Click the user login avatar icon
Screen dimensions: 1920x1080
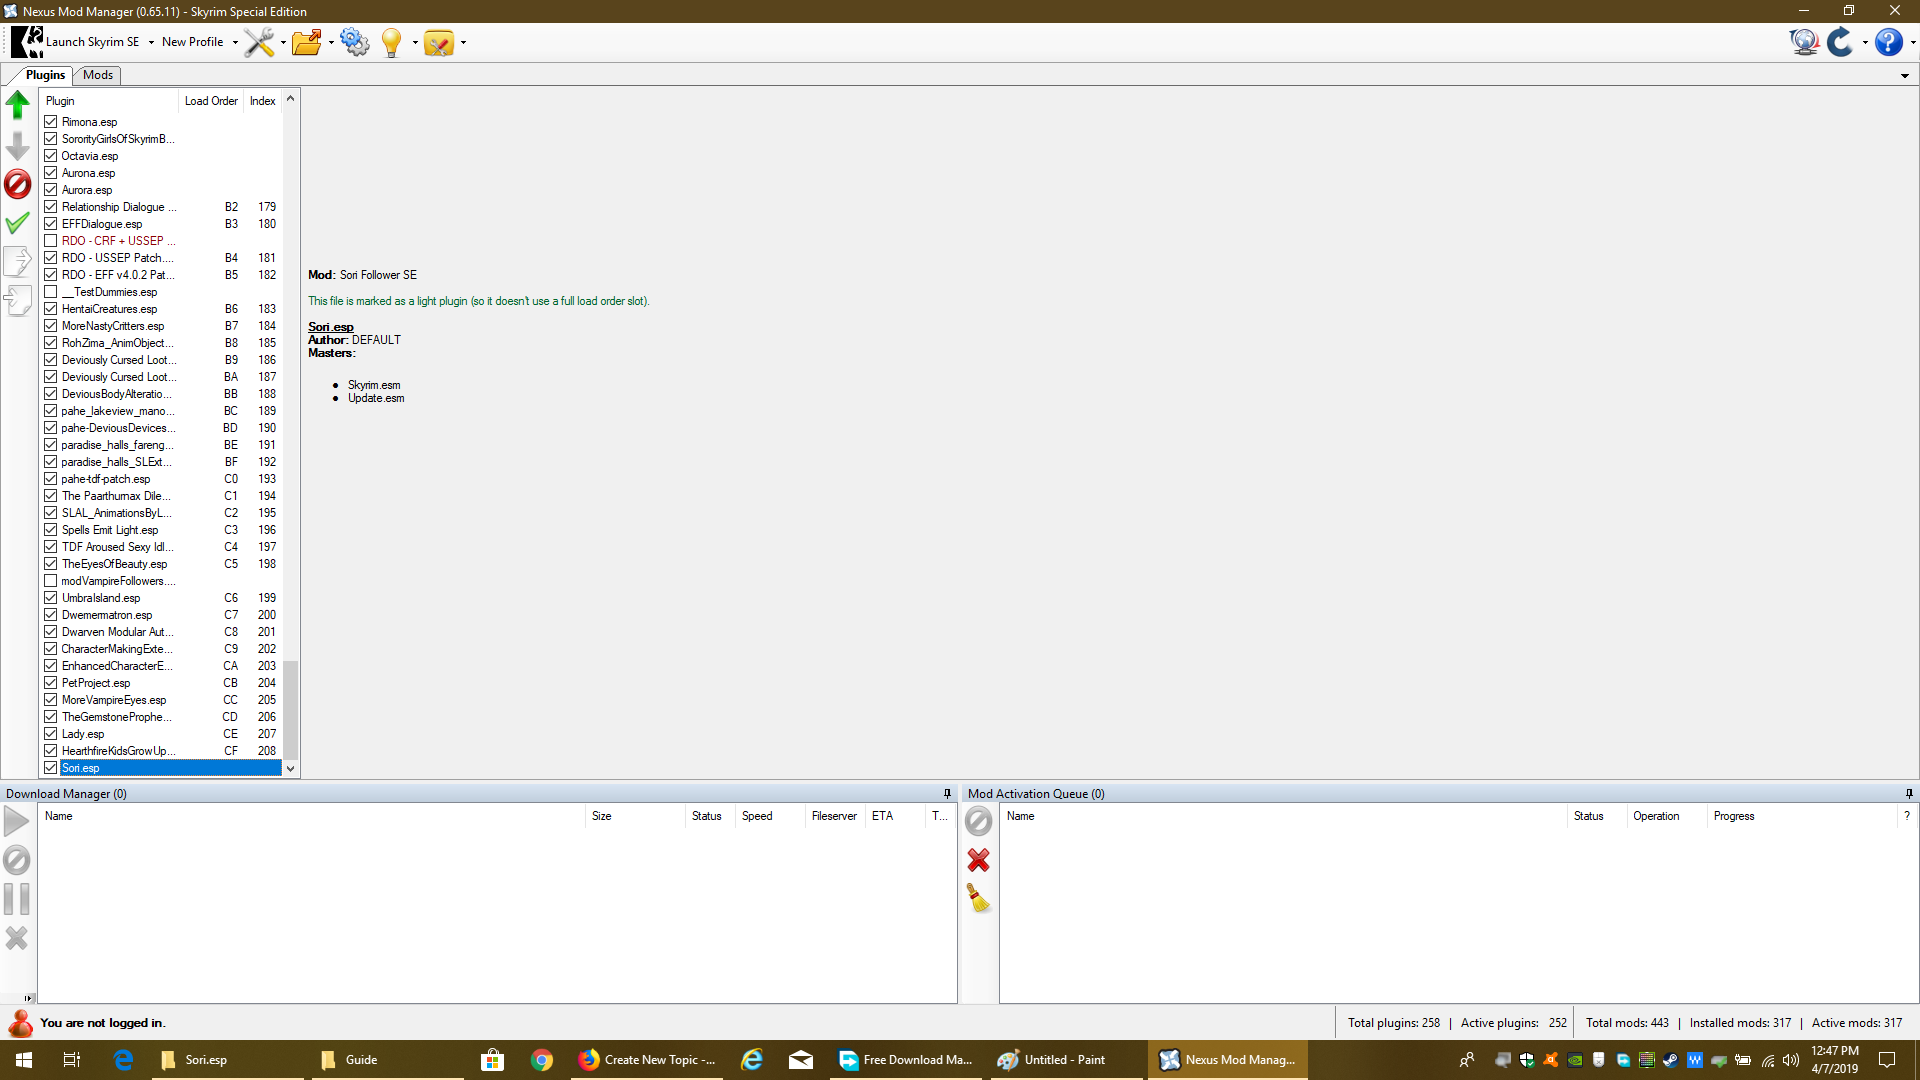(x=20, y=1023)
